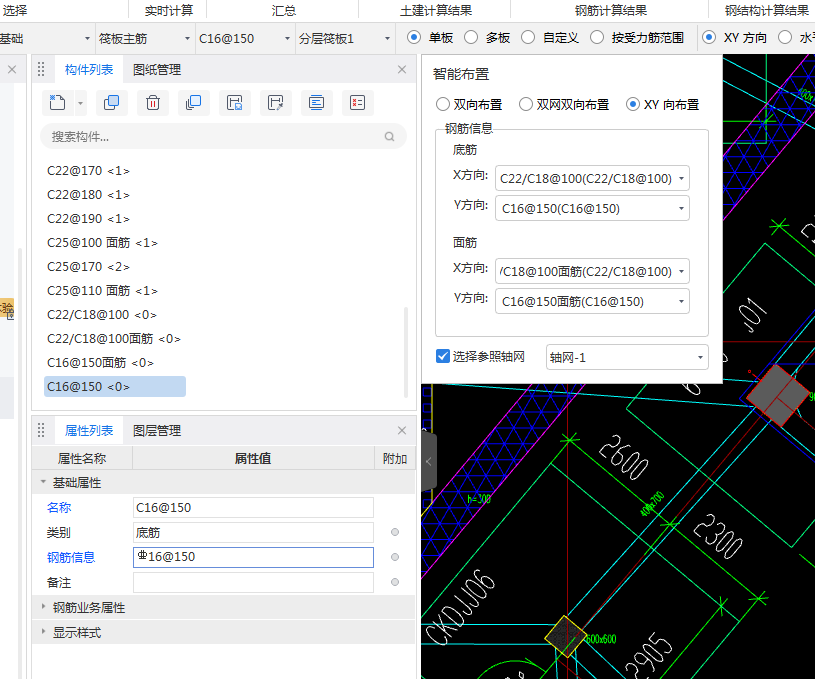Toggle the 附加 circle for 钢筋信息 row
This screenshot has height=679, width=815.
click(395, 557)
